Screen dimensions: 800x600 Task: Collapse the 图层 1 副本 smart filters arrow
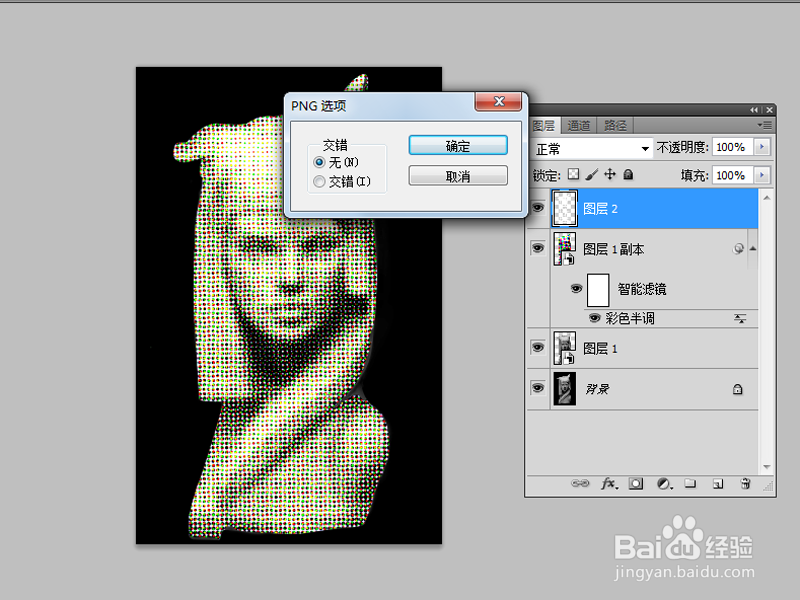coord(753,248)
